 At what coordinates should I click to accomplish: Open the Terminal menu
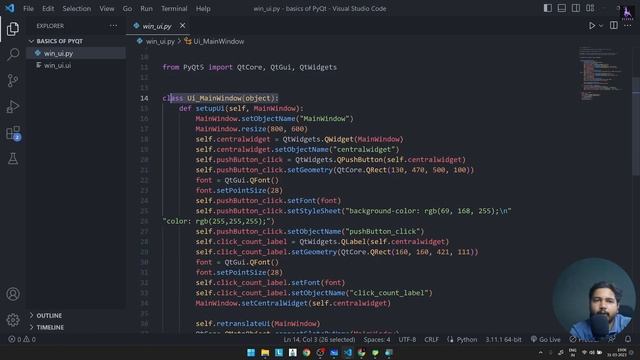point(174,8)
